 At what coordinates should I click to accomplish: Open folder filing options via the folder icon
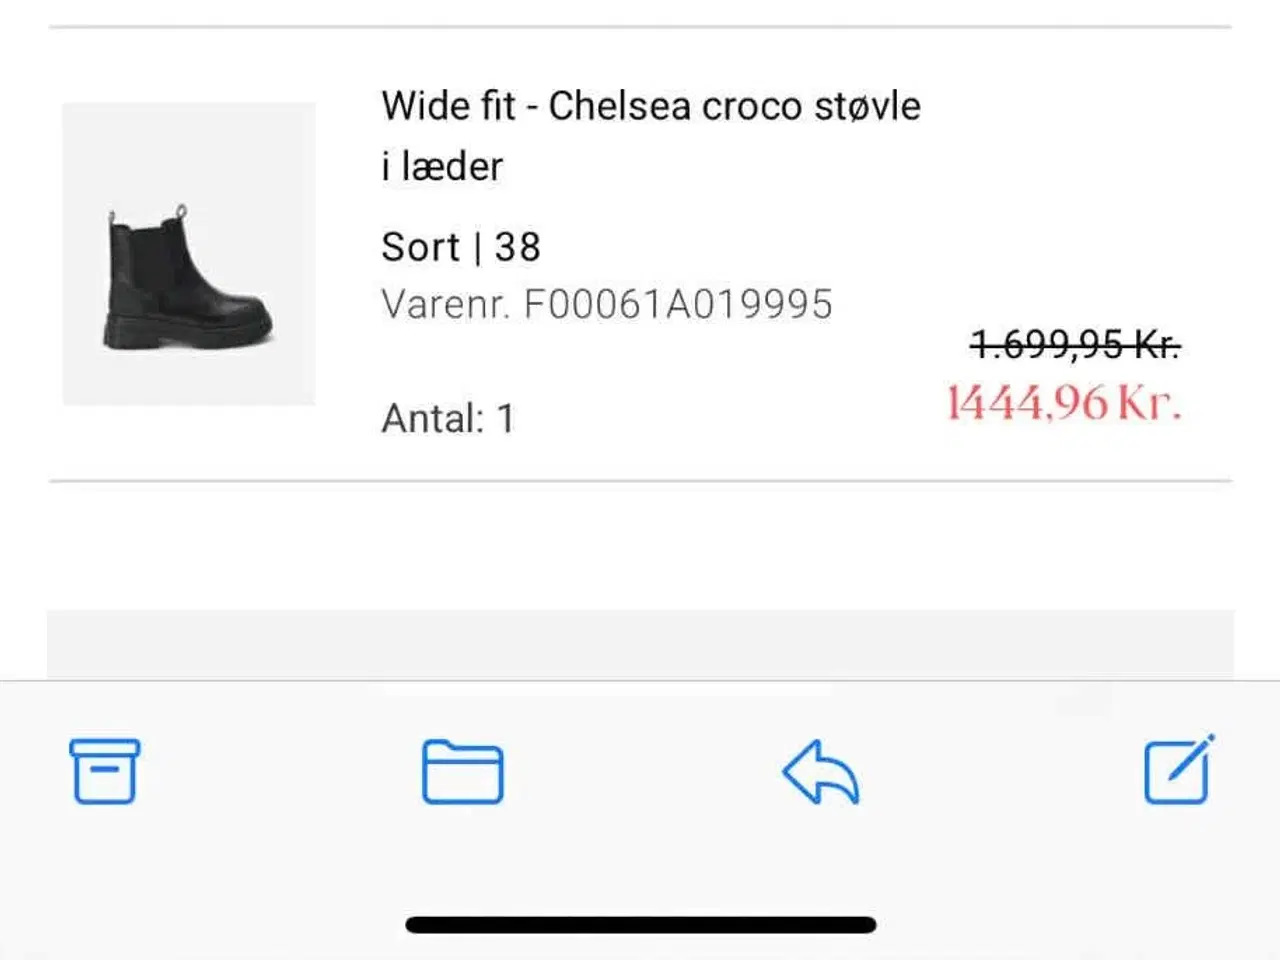[463, 773]
